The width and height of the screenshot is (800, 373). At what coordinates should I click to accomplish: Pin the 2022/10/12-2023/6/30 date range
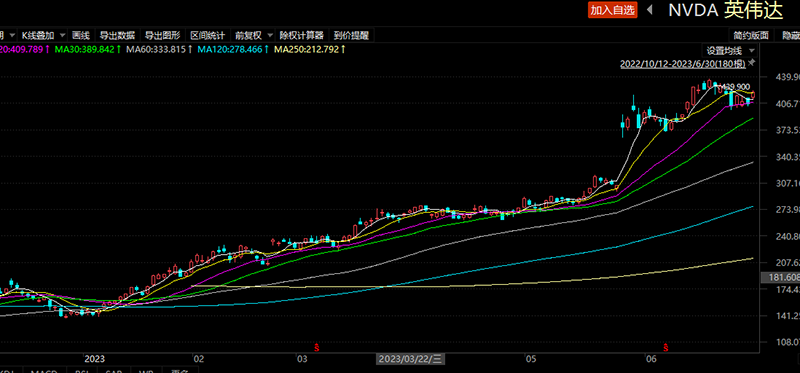(x=752, y=63)
